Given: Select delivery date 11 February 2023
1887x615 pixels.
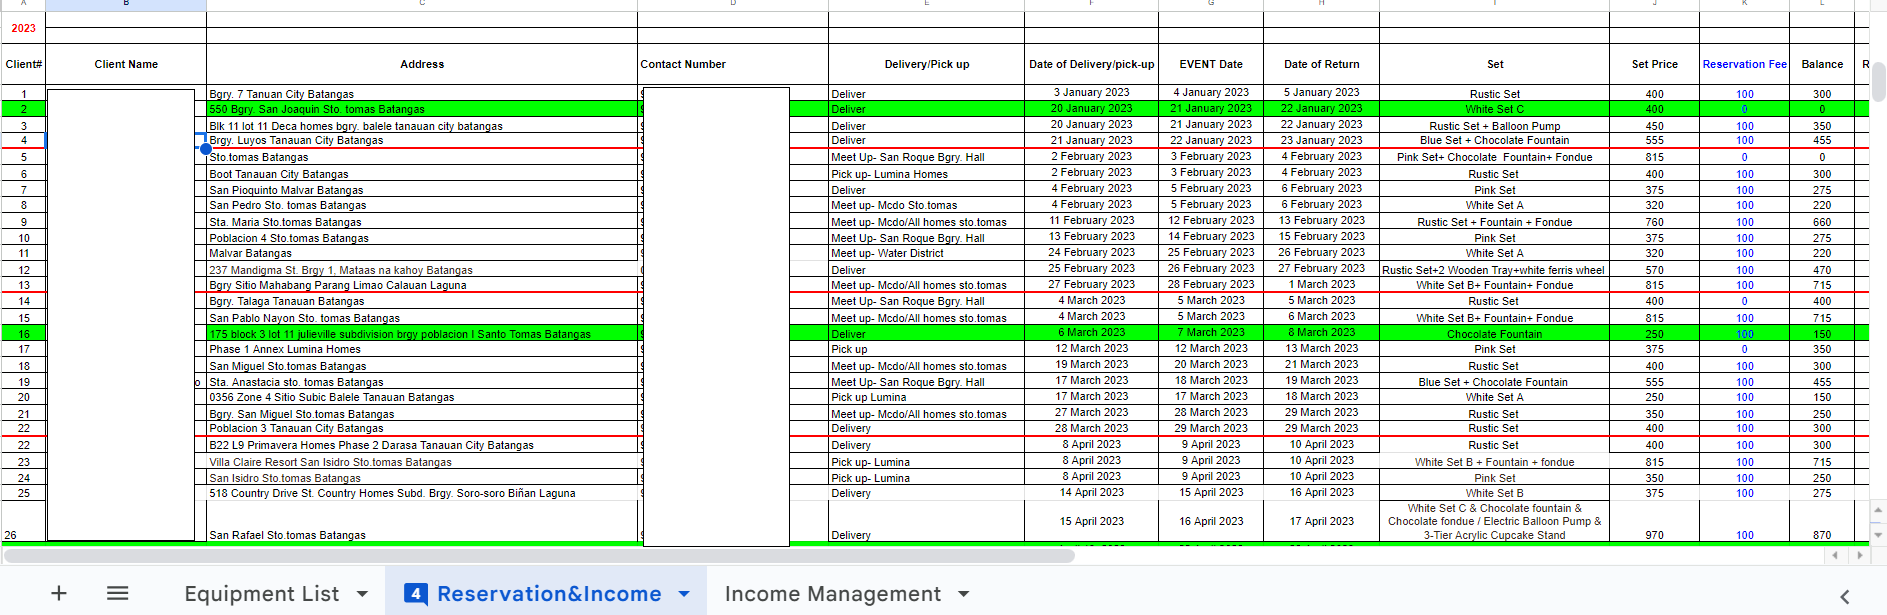Looking at the screenshot, I should coord(1092,221).
